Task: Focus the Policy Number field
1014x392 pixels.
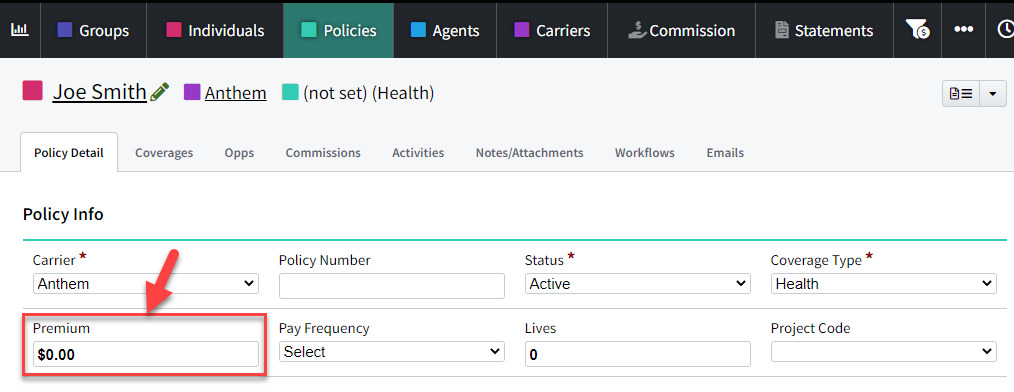Action: [392, 286]
